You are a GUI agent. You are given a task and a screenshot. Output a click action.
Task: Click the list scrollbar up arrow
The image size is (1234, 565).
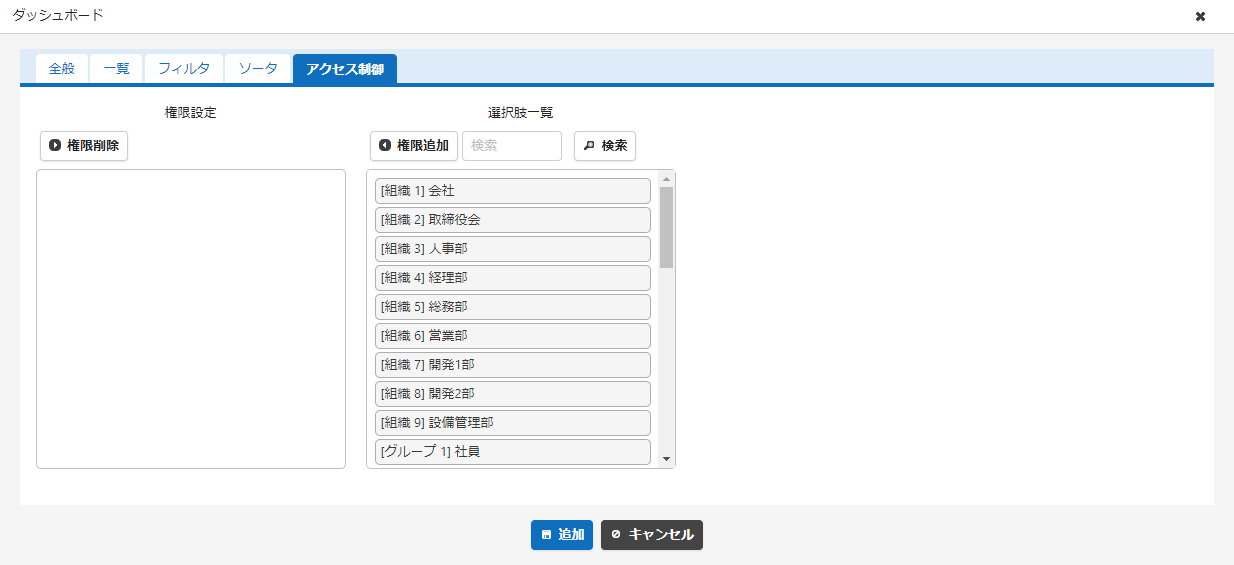[667, 179]
